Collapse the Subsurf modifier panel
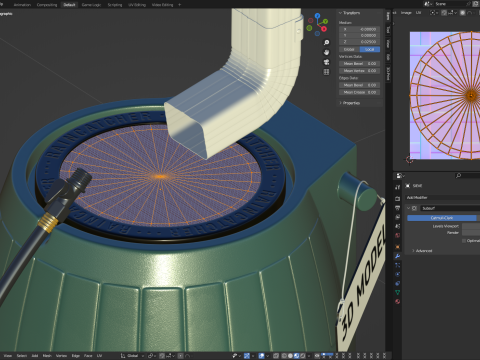 click(408, 208)
